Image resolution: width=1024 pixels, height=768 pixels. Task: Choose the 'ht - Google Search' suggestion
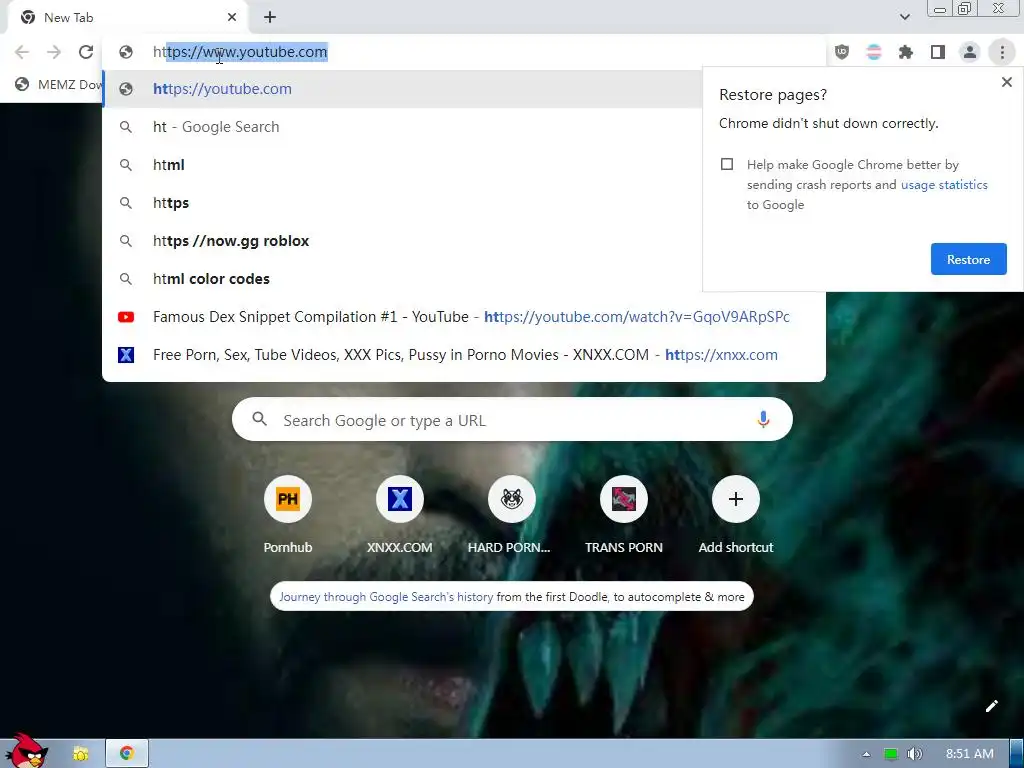click(x=402, y=127)
